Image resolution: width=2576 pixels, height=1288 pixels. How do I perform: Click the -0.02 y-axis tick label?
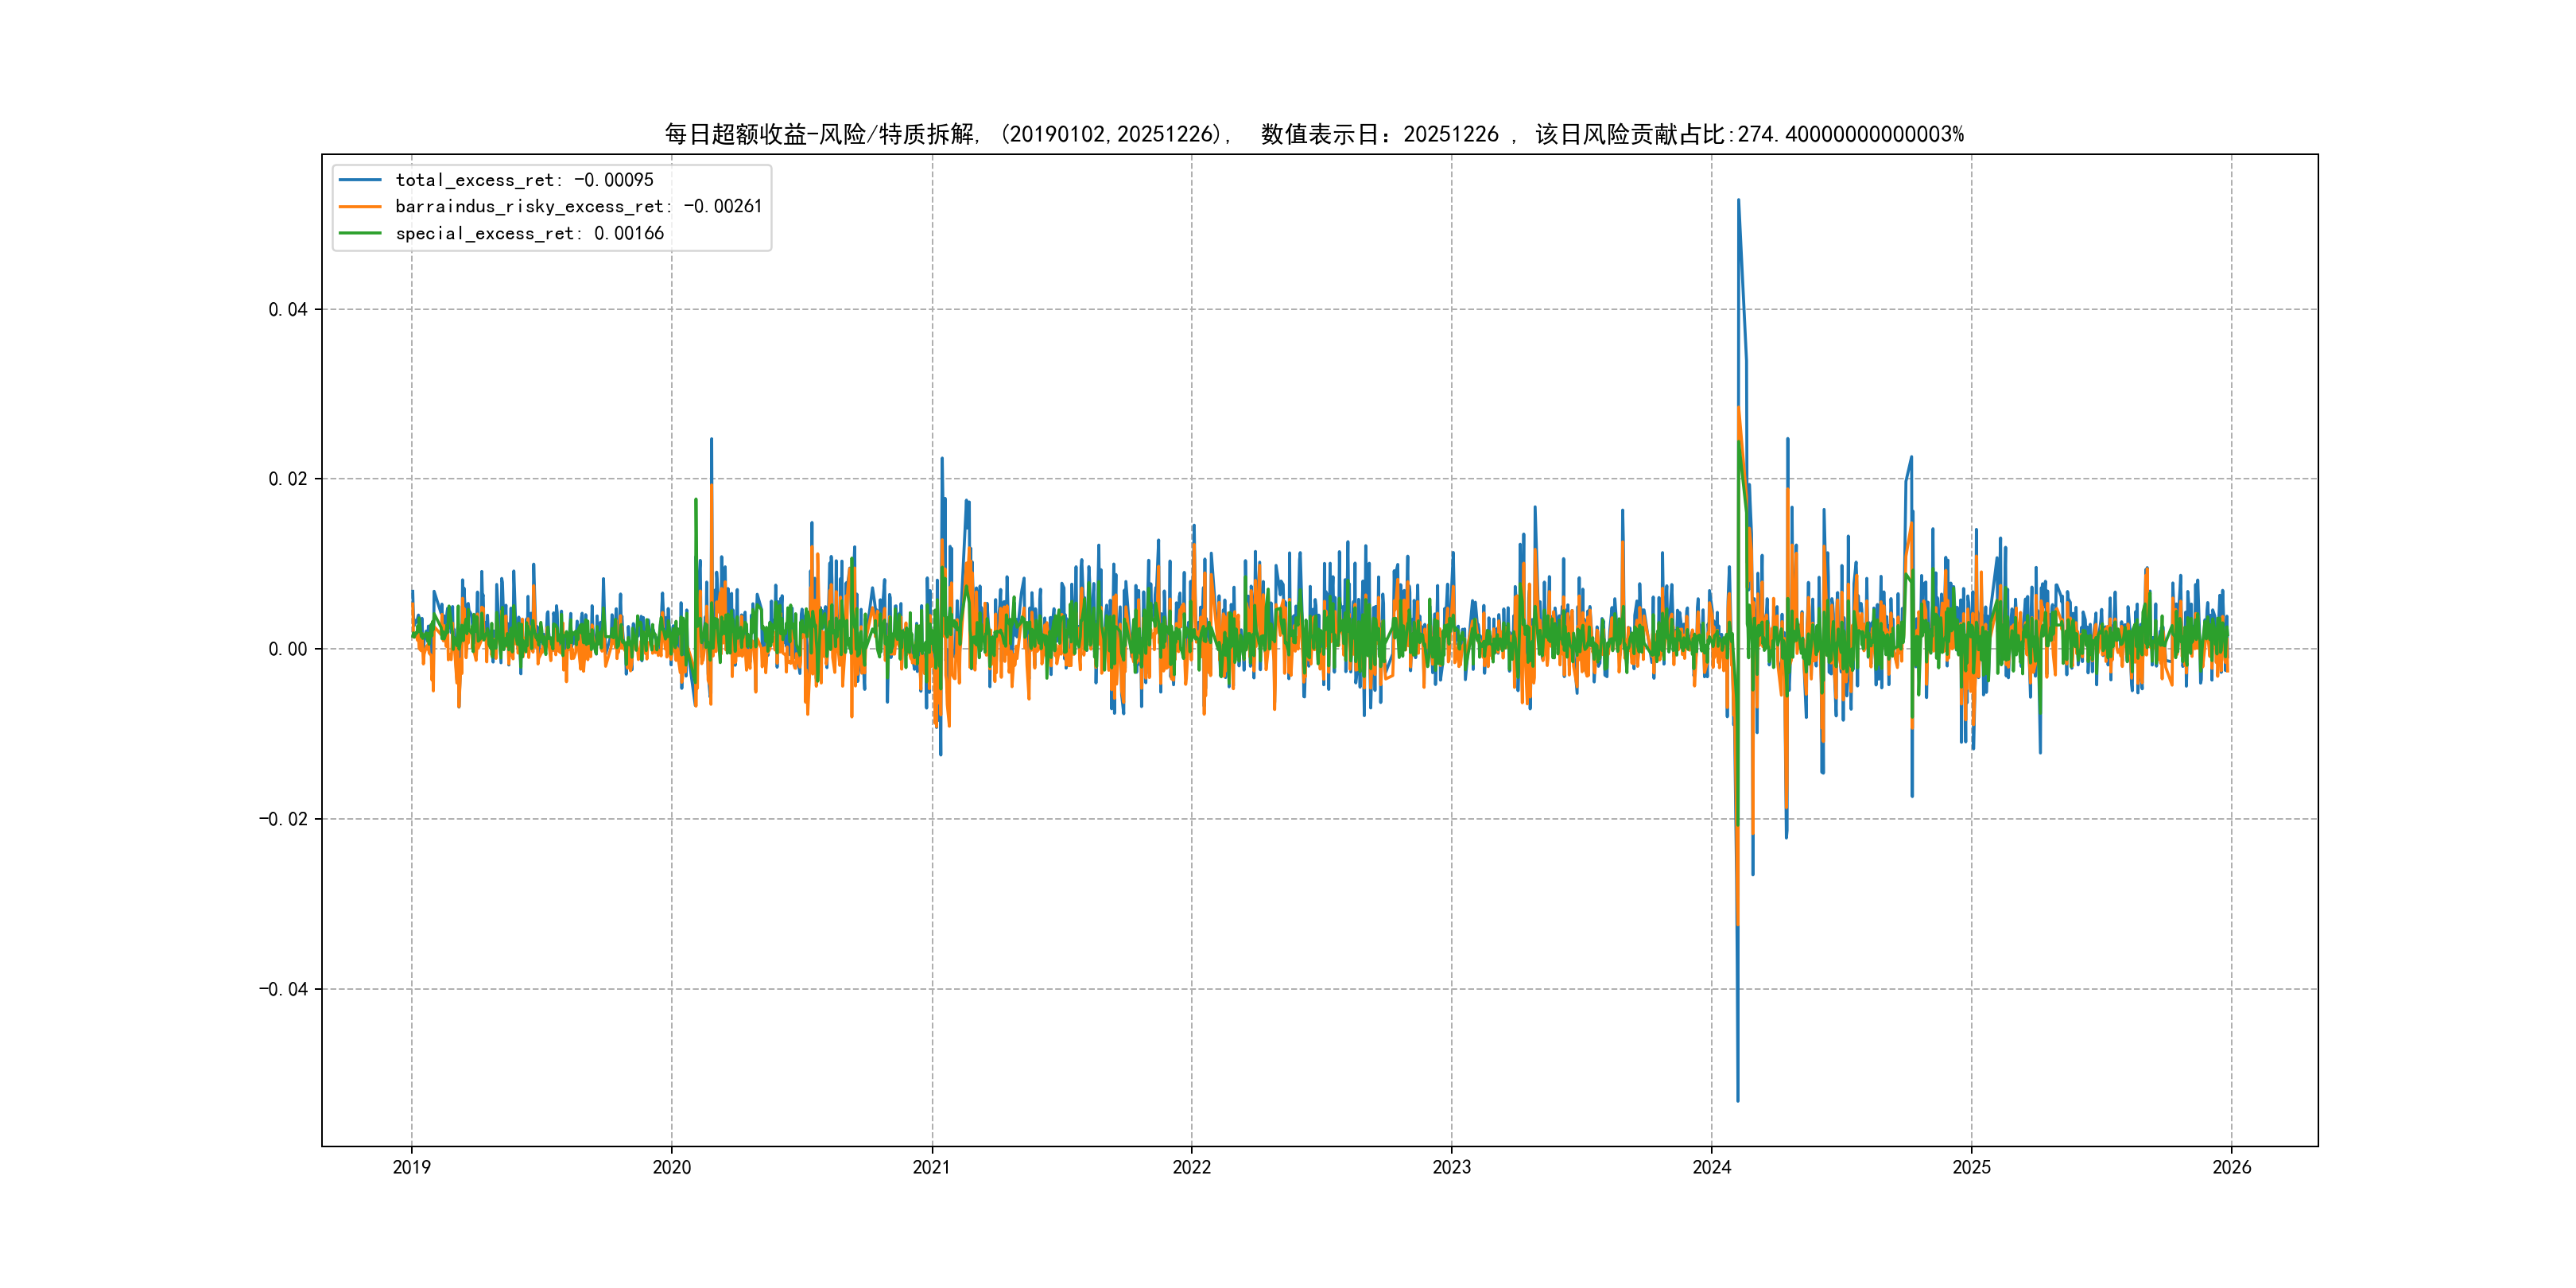(283, 819)
